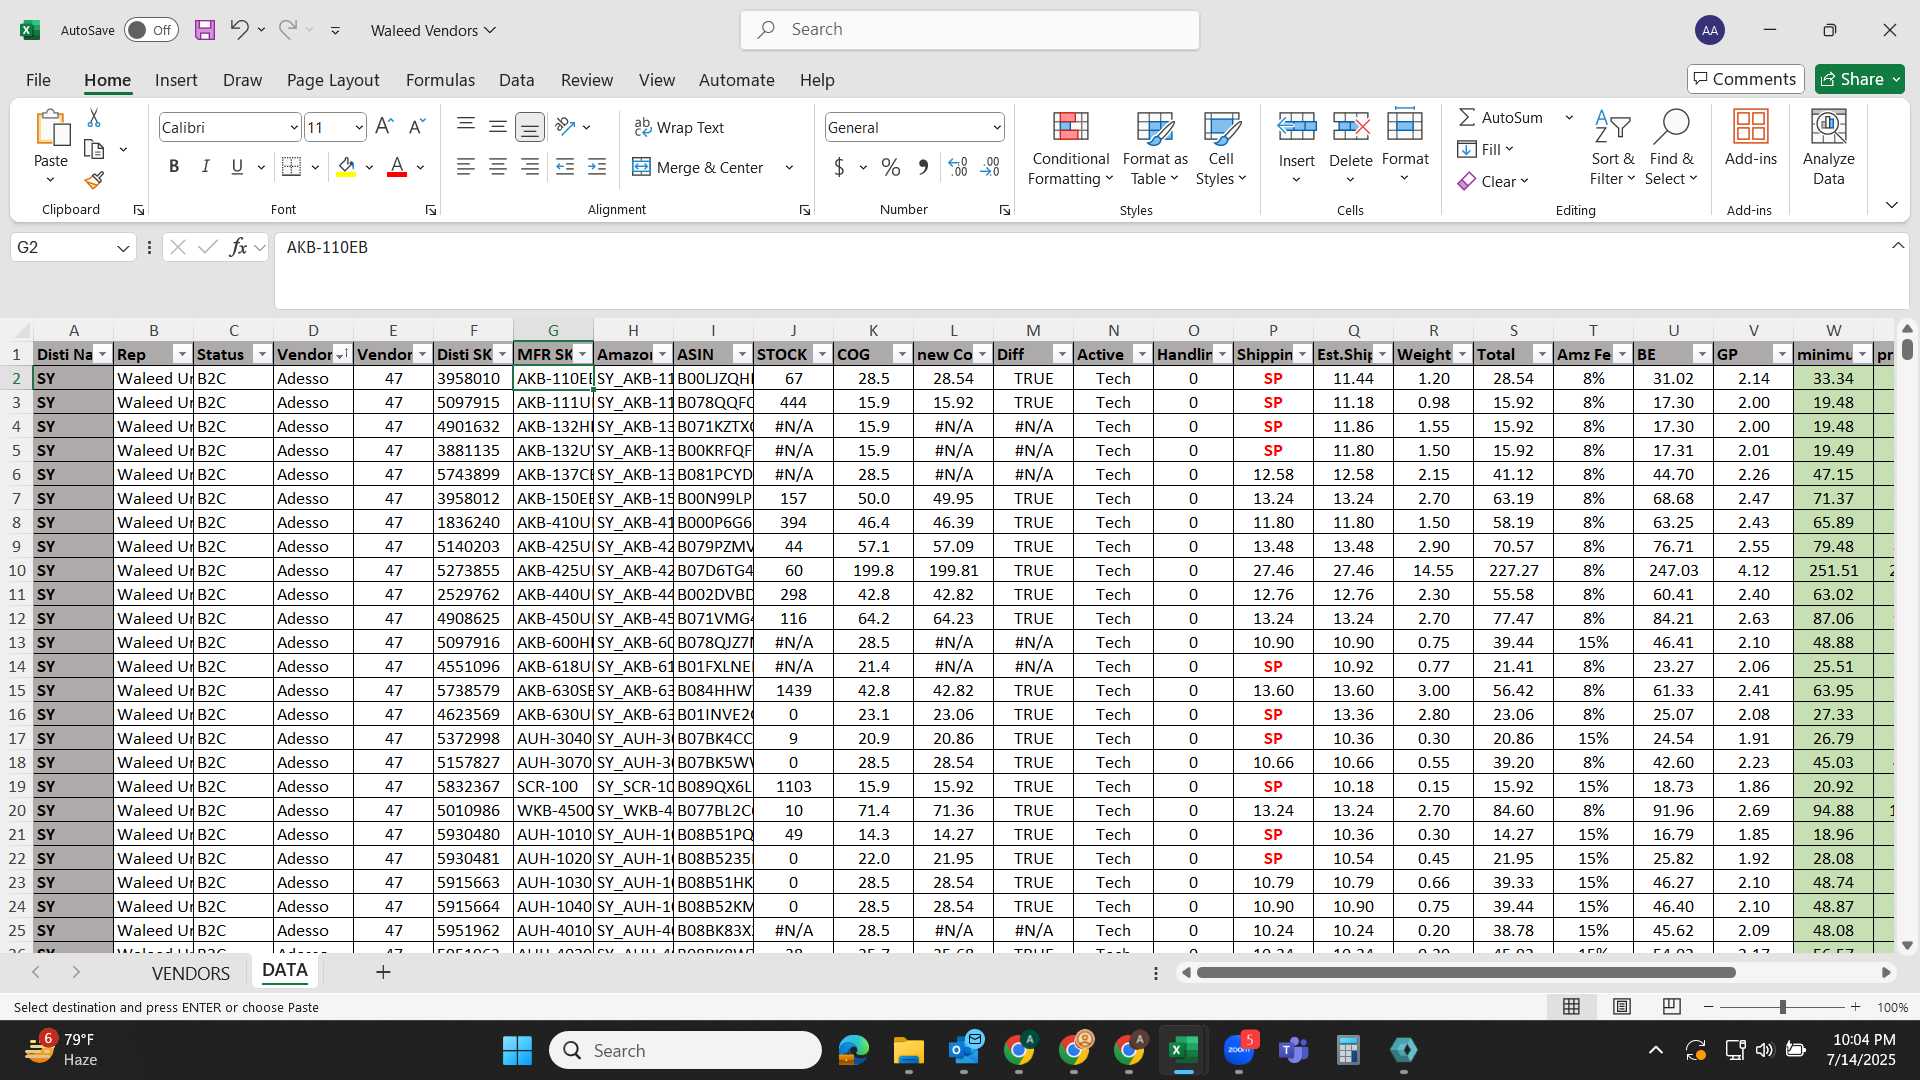This screenshot has height=1080, width=1920.
Task: Open the Formulas ribbon tab
Action: pos(440,80)
